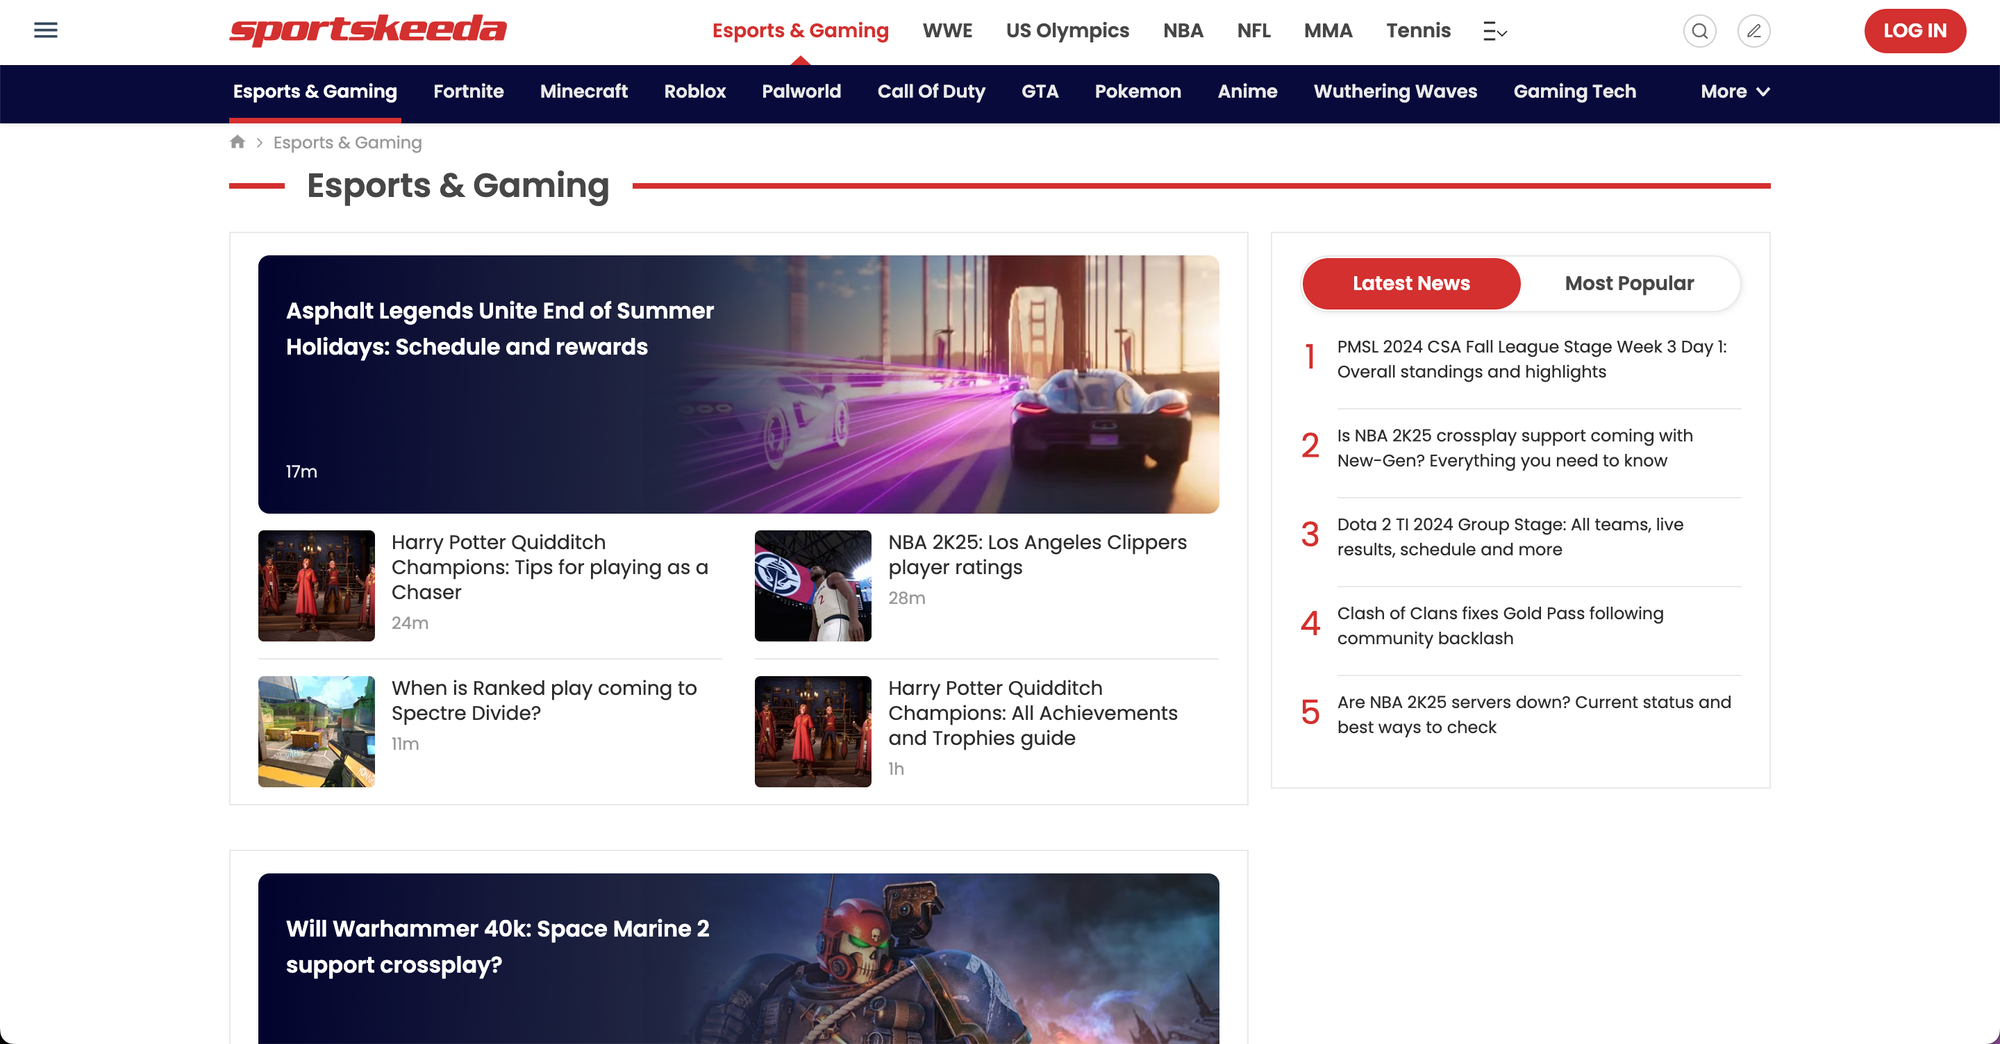Screen dimensions: 2000x1044
Task: Switch to the Latest News tab
Action: click(x=1411, y=283)
